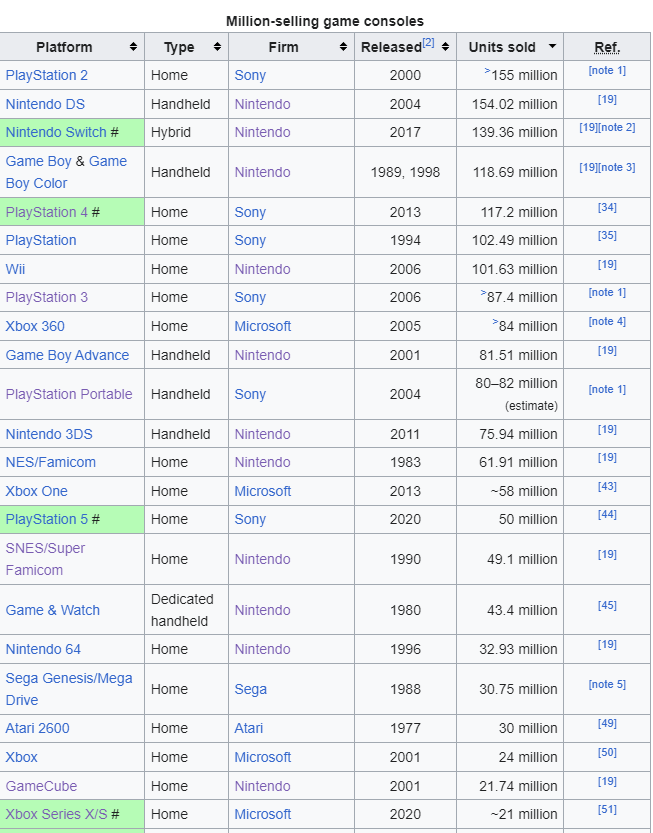Sort table by Firm column arrows
This screenshot has height=833, width=653.
(343, 47)
